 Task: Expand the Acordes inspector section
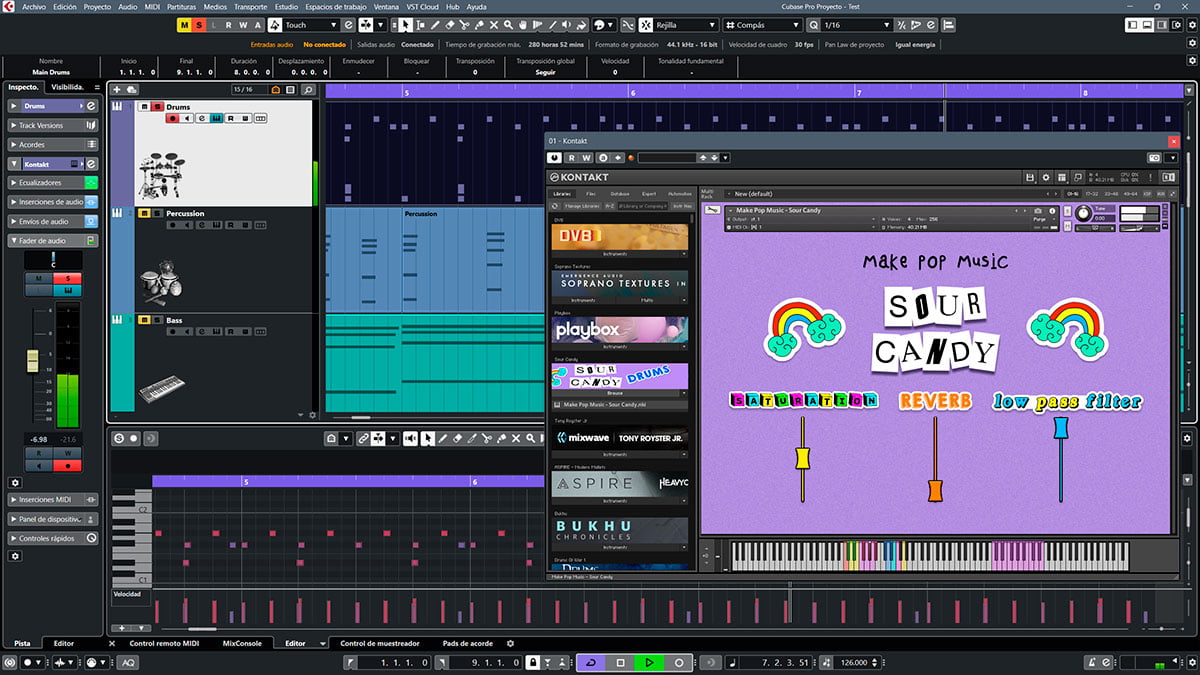(54, 144)
